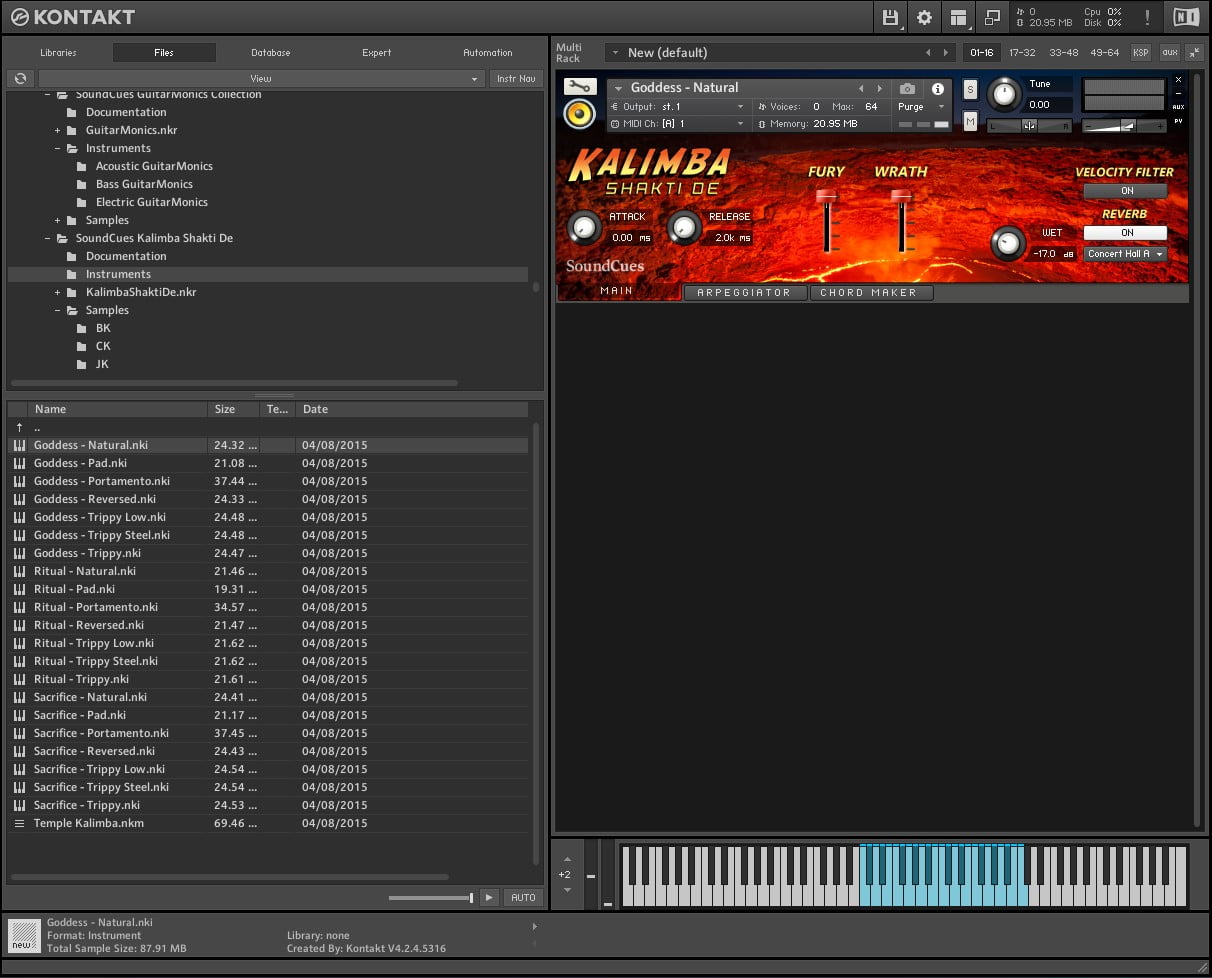This screenshot has height=978, width=1212.
Task: Switch to the Automation tab
Action: [488, 53]
